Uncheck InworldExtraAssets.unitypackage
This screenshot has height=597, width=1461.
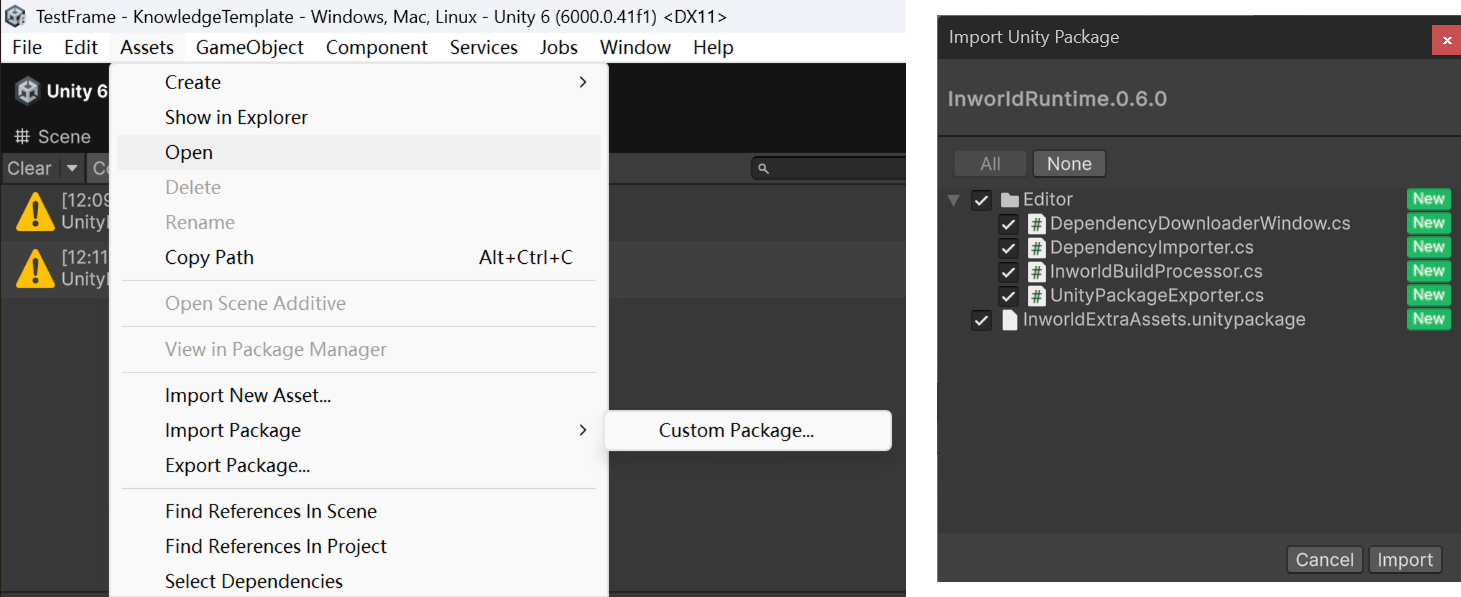[x=981, y=319]
